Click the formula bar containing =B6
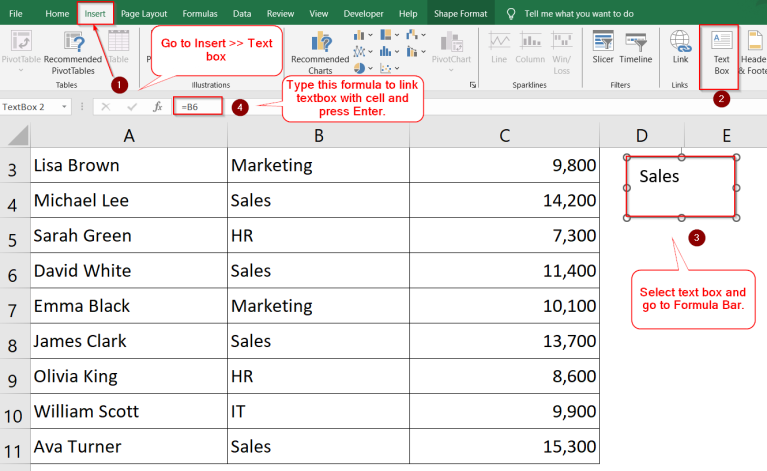 coord(196,106)
